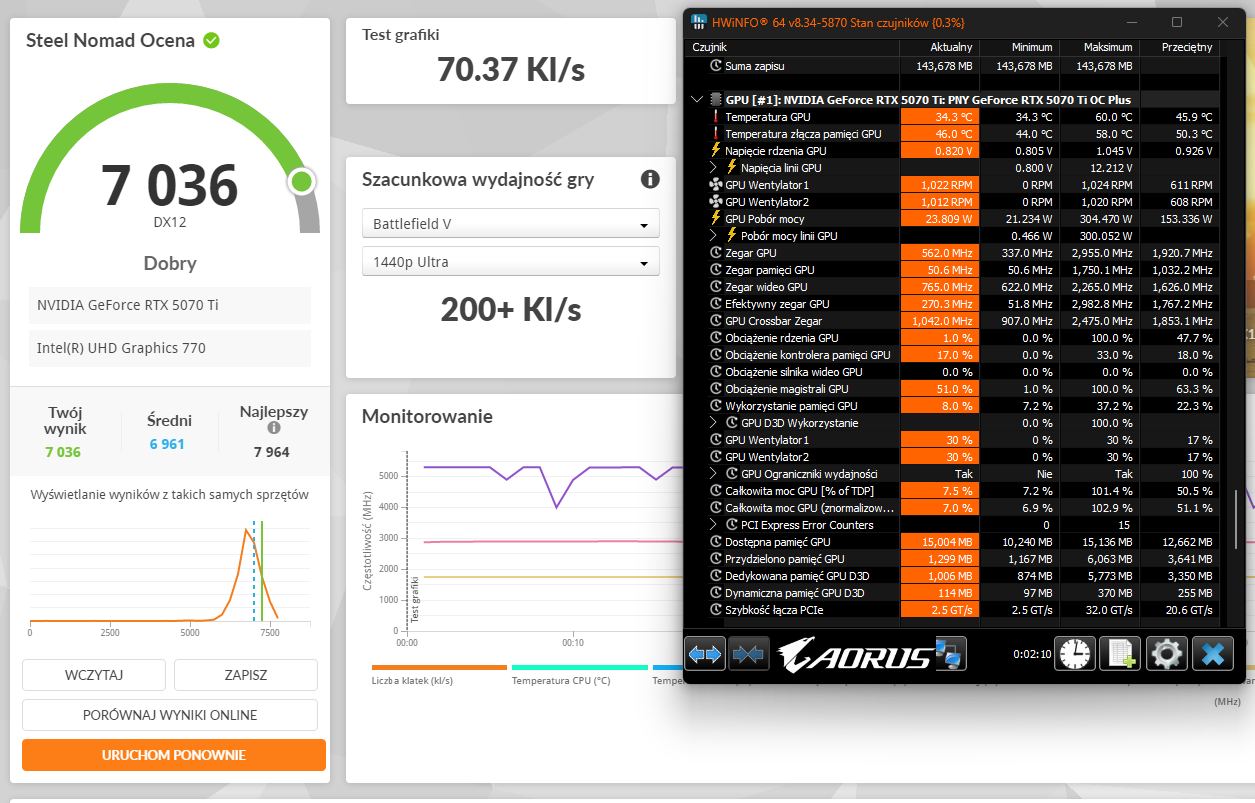Screen dimensions: 1255x803
Task: Click the collapse columns arrows icon in HWiNFO
Action: pyautogui.click(x=749, y=655)
